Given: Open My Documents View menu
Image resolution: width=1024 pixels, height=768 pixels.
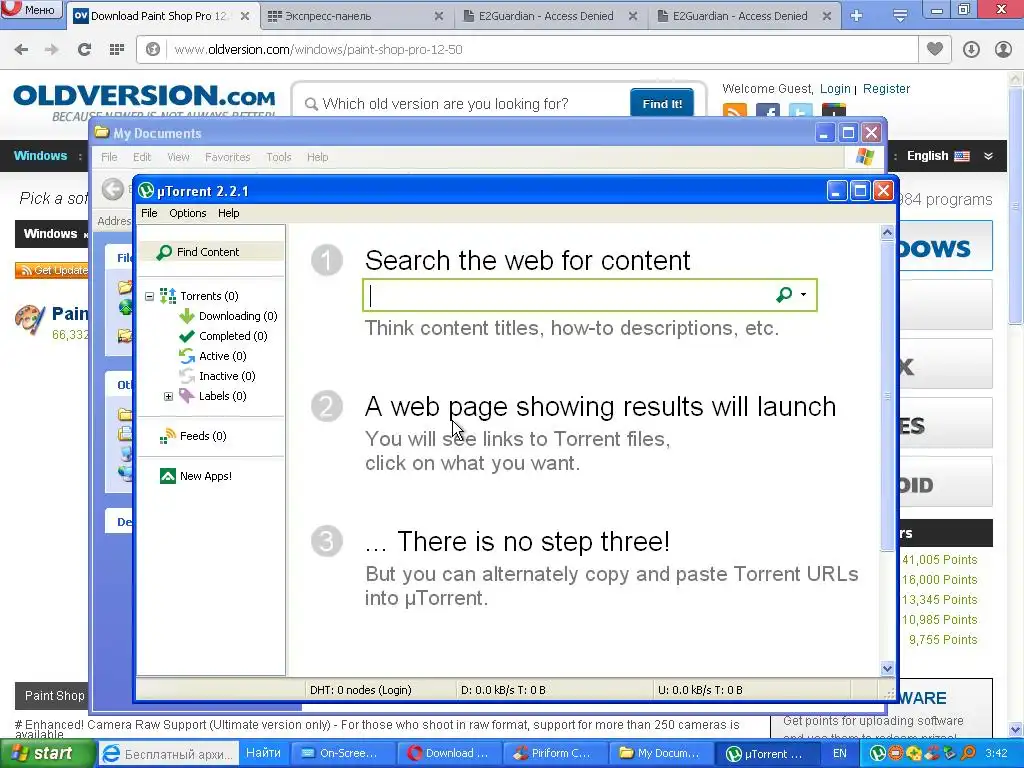Looking at the screenshot, I should pos(178,157).
